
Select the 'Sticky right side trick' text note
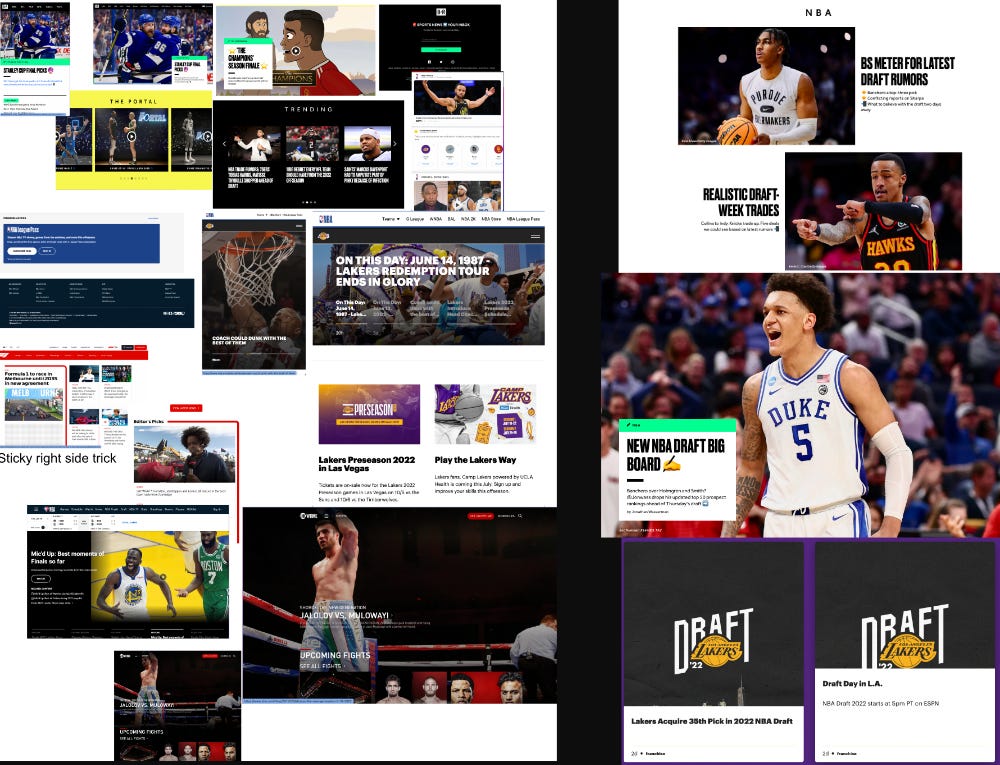[x=58, y=458]
